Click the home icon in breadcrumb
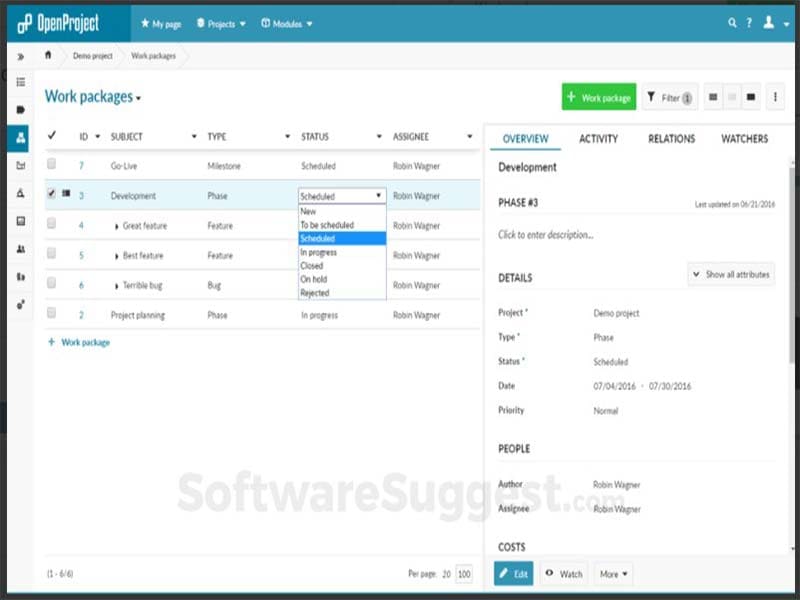 click(48, 55)
